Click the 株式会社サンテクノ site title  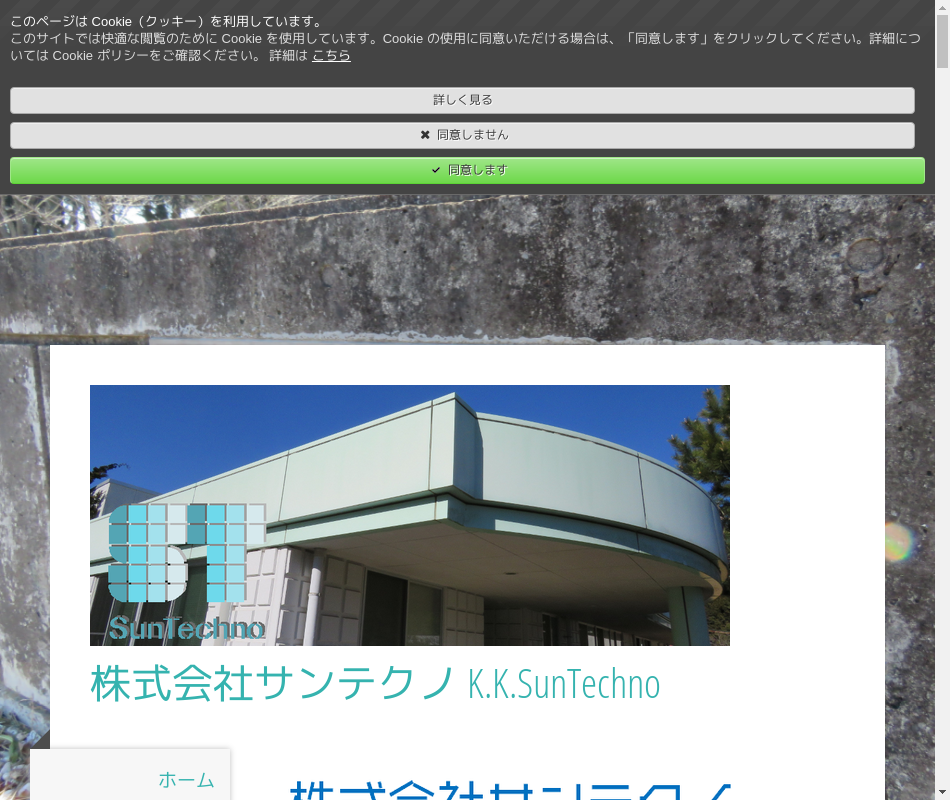[273, 684]
